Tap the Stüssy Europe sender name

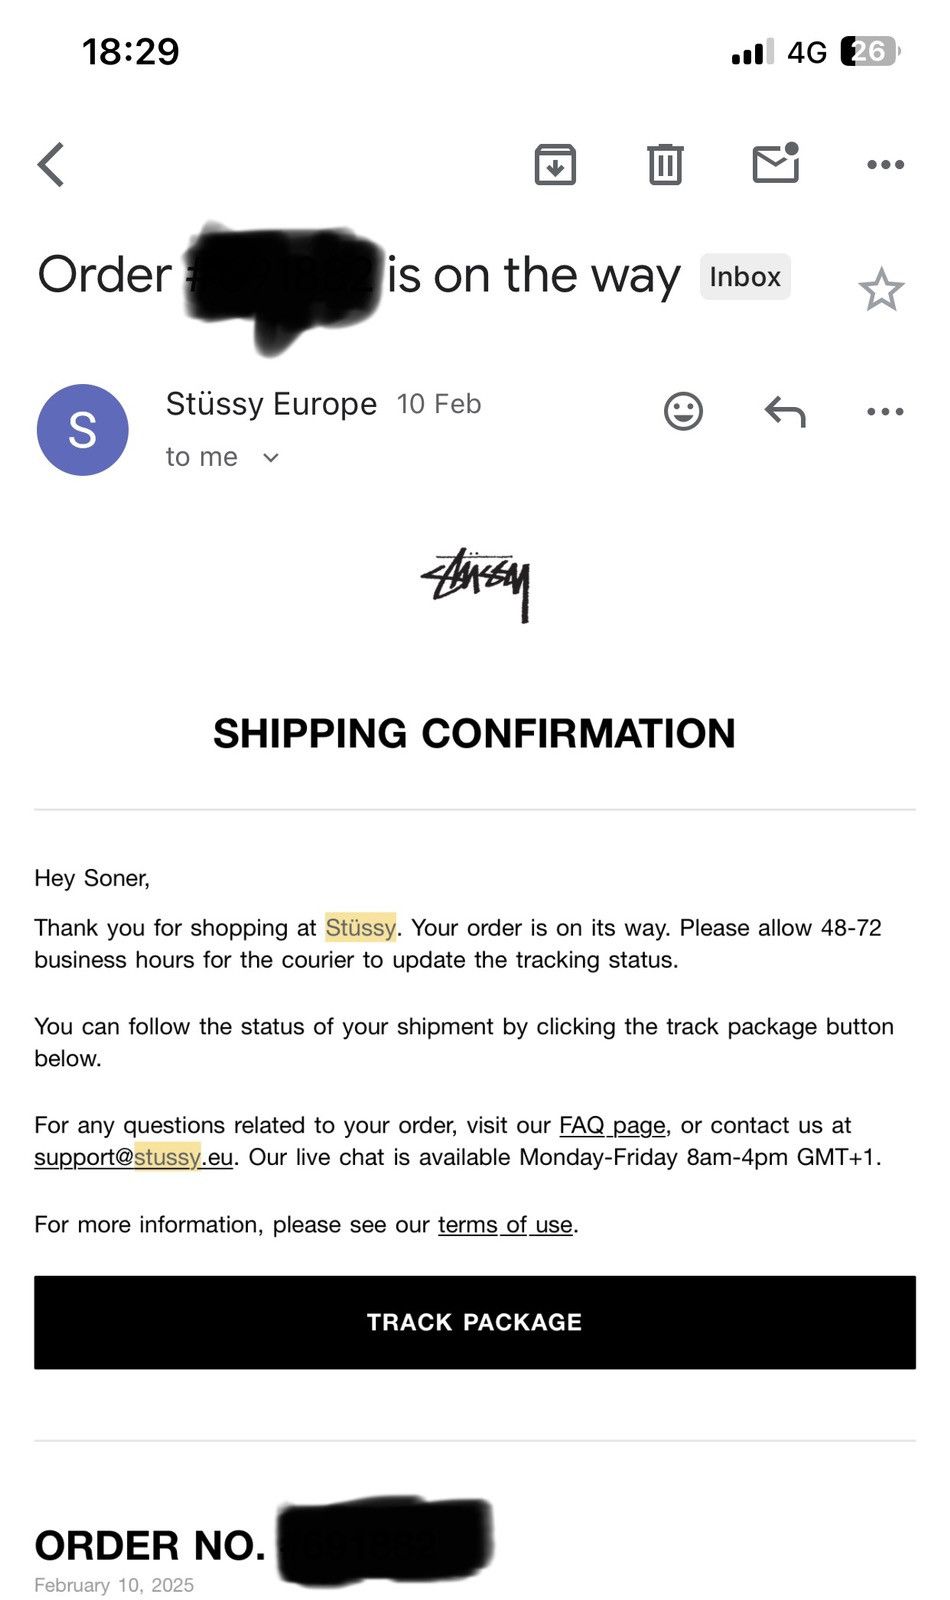(271, 404)
